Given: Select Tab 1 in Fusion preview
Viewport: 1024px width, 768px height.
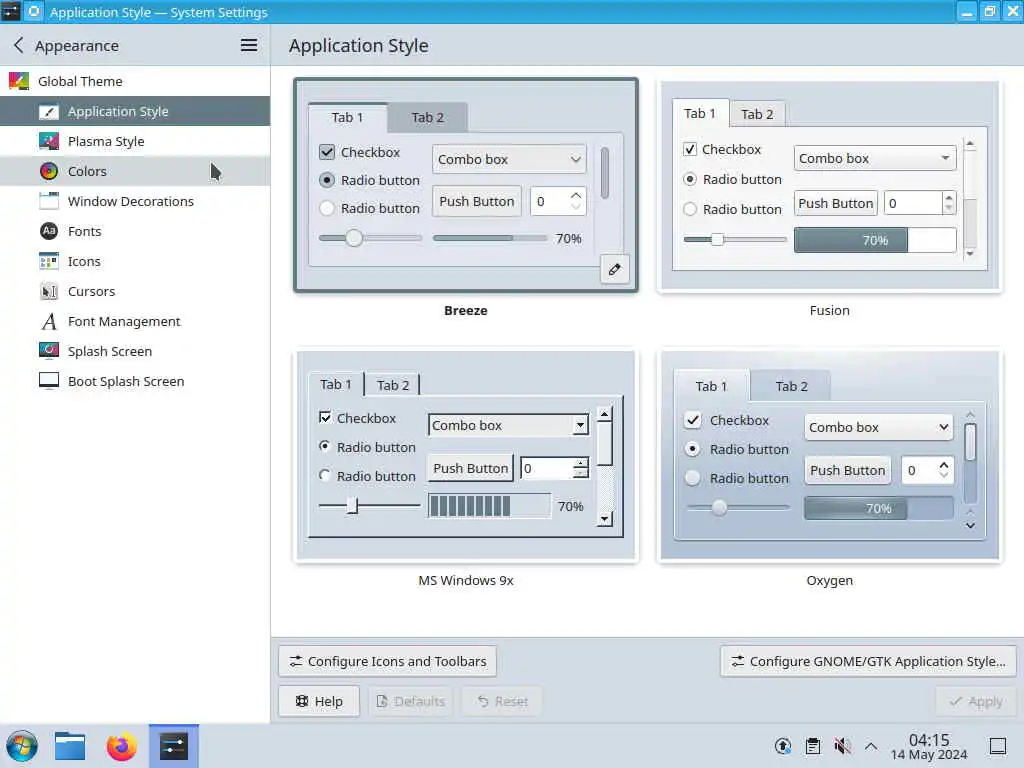Looking at the screenshot, I should click(700, 114).
